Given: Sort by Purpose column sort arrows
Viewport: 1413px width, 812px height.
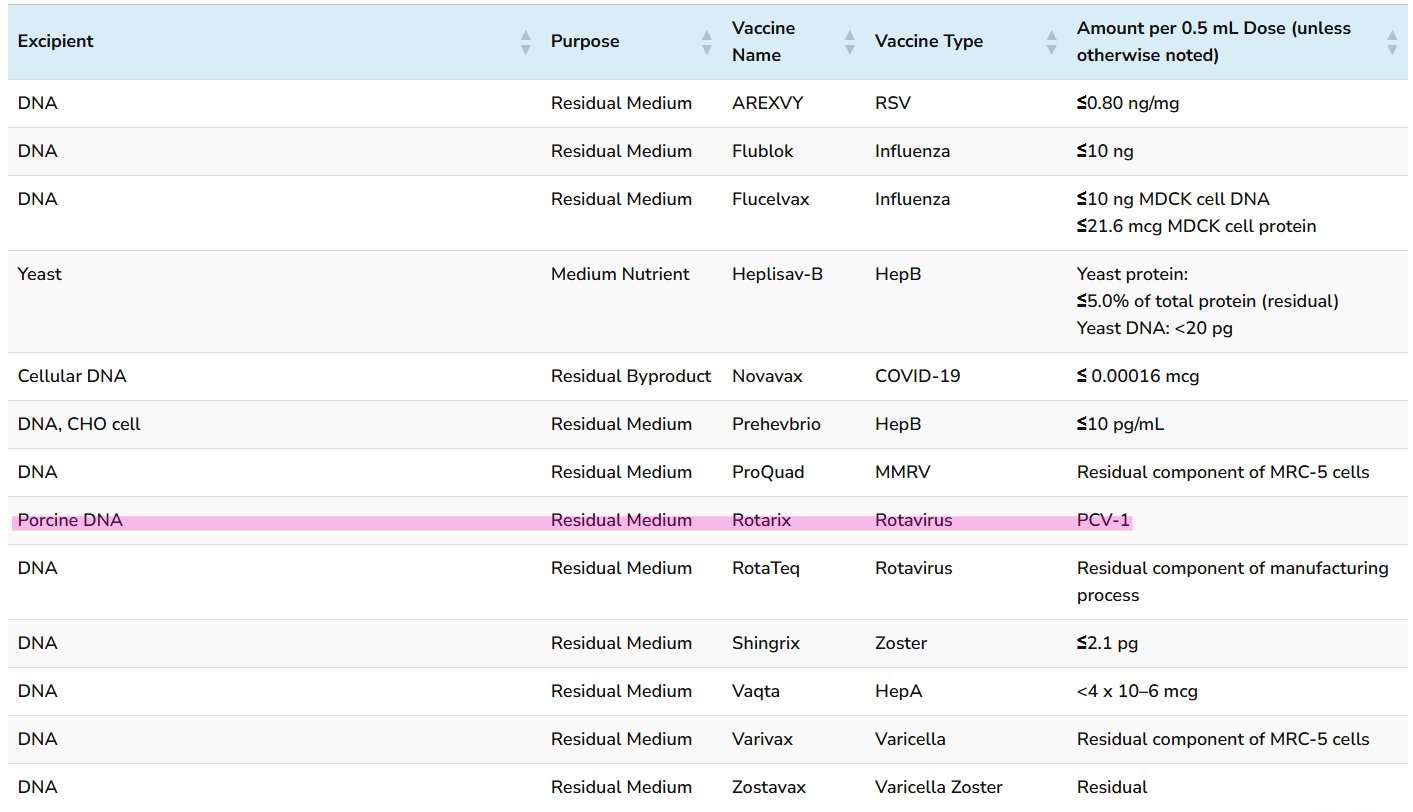Looking at the screenshot, I should (x=707, y=42).
